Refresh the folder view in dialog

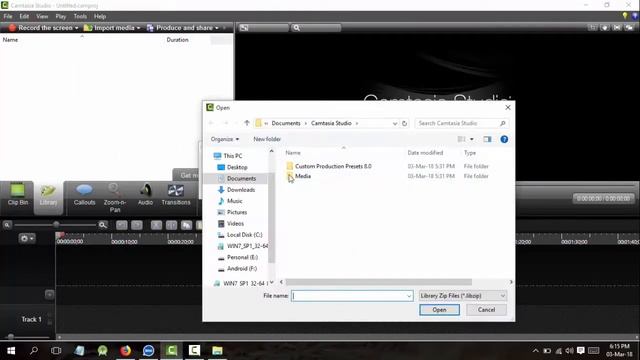pyautogui.click(x=404, y=123)
